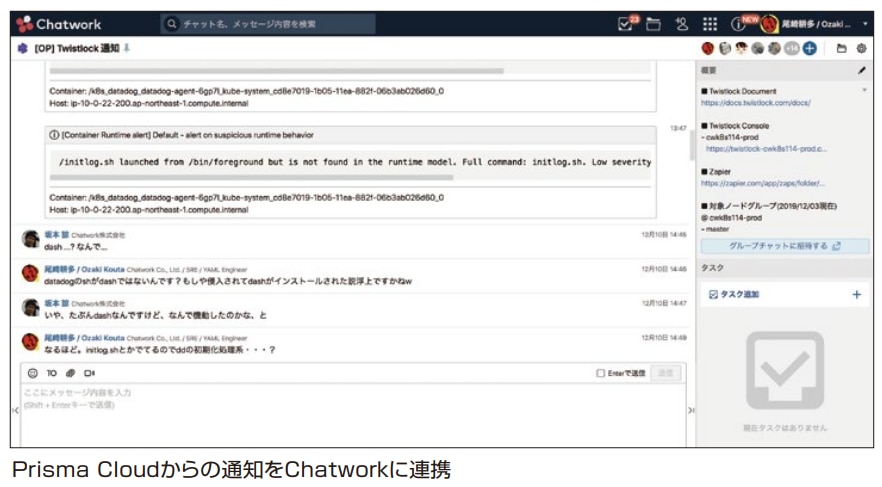Open the info icon with NEW badge
The width and height of the screenshot is (882, 487).
pos(737,24)
